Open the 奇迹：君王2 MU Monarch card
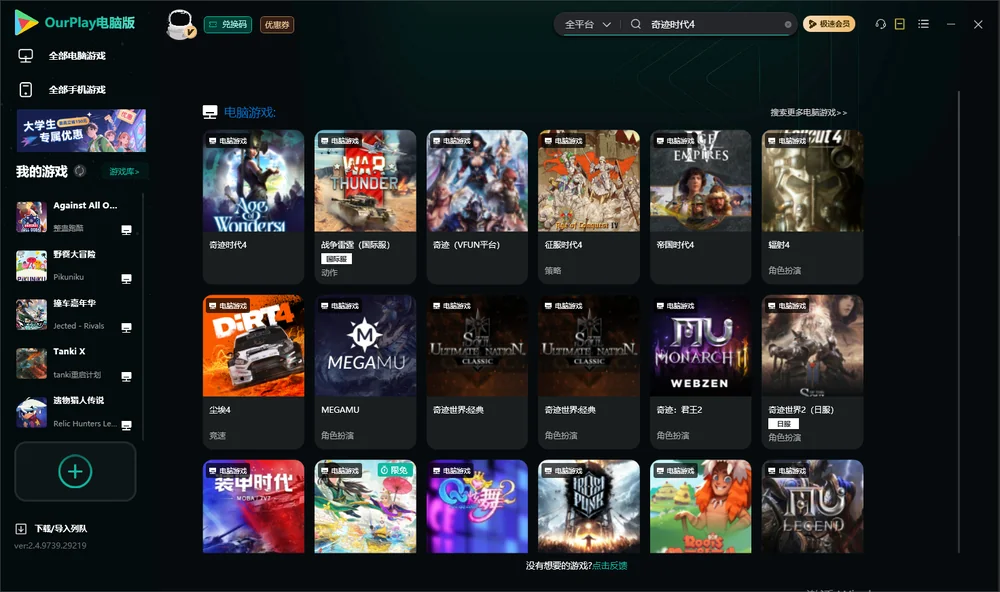 pos(701,372)
